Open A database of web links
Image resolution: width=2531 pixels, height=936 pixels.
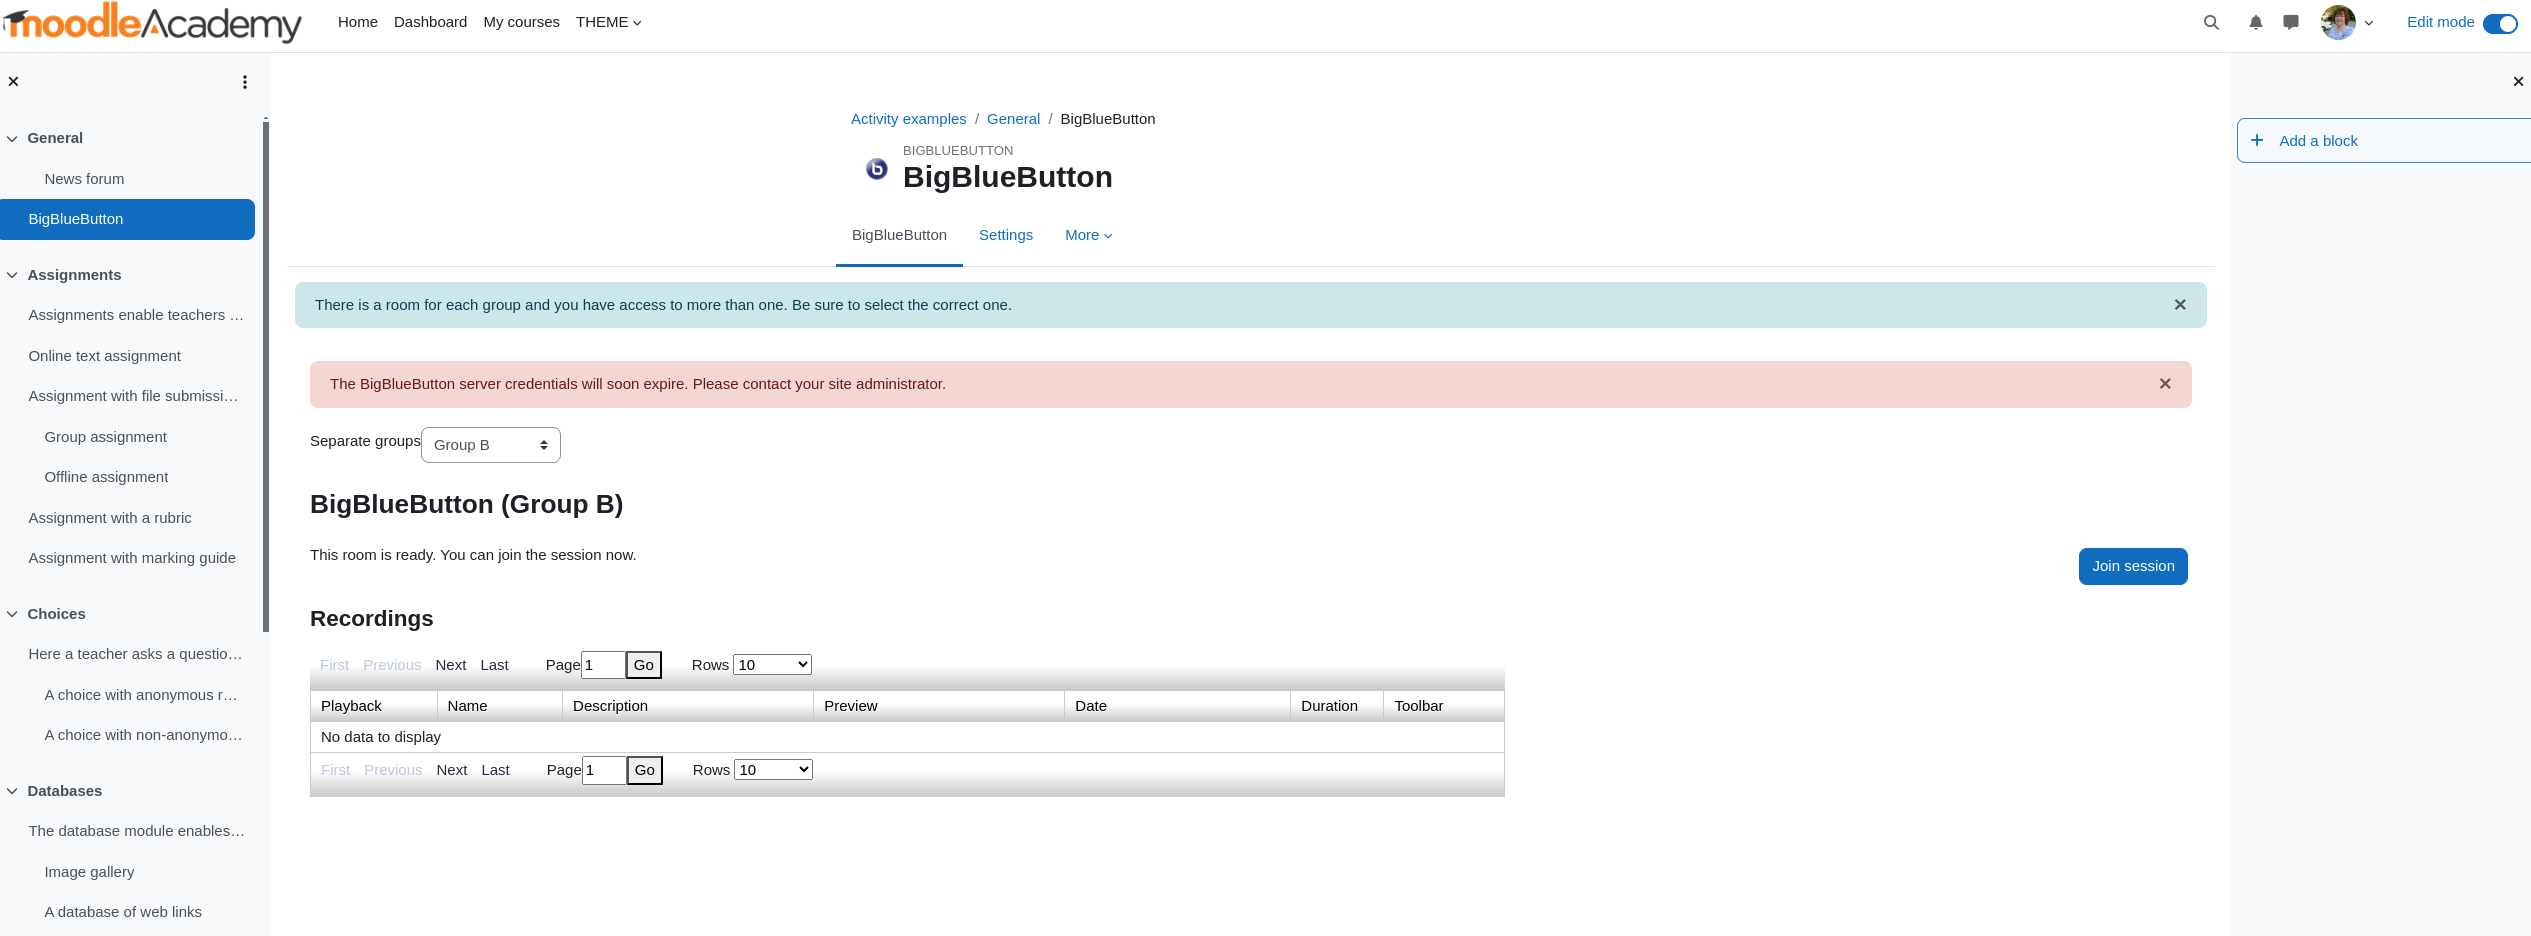tap(123, 912)
